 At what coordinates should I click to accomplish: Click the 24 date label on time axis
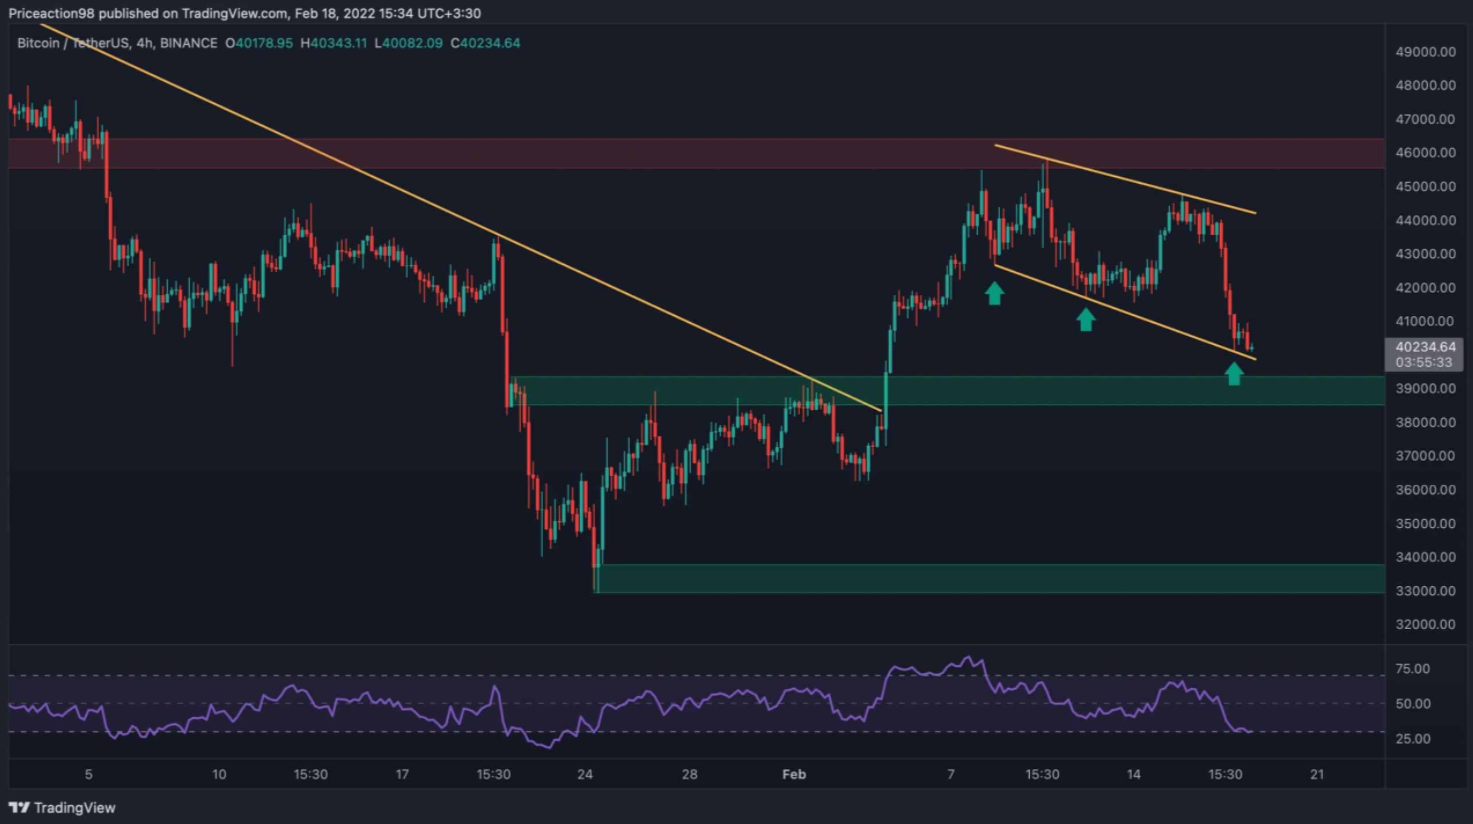pos(585,774)
